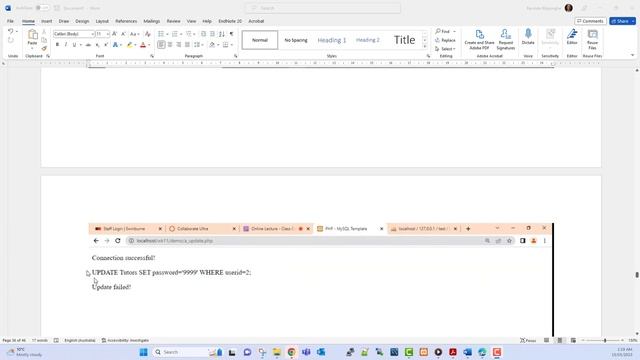Open the Font name dropdown
This screenshot has height=360, width=640.
[x=93, y=34]
